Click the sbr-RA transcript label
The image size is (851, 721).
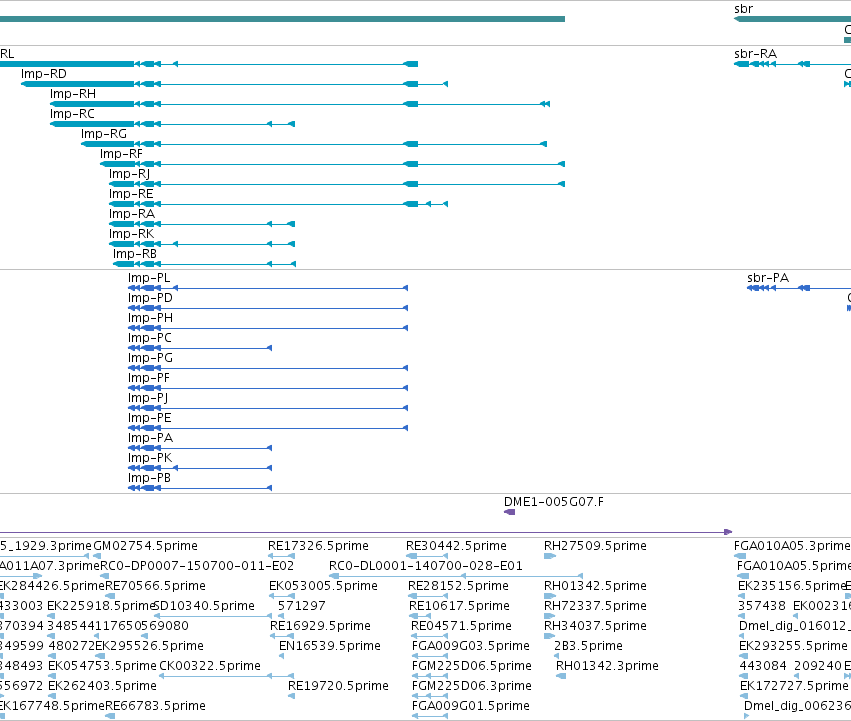point(755,54)
